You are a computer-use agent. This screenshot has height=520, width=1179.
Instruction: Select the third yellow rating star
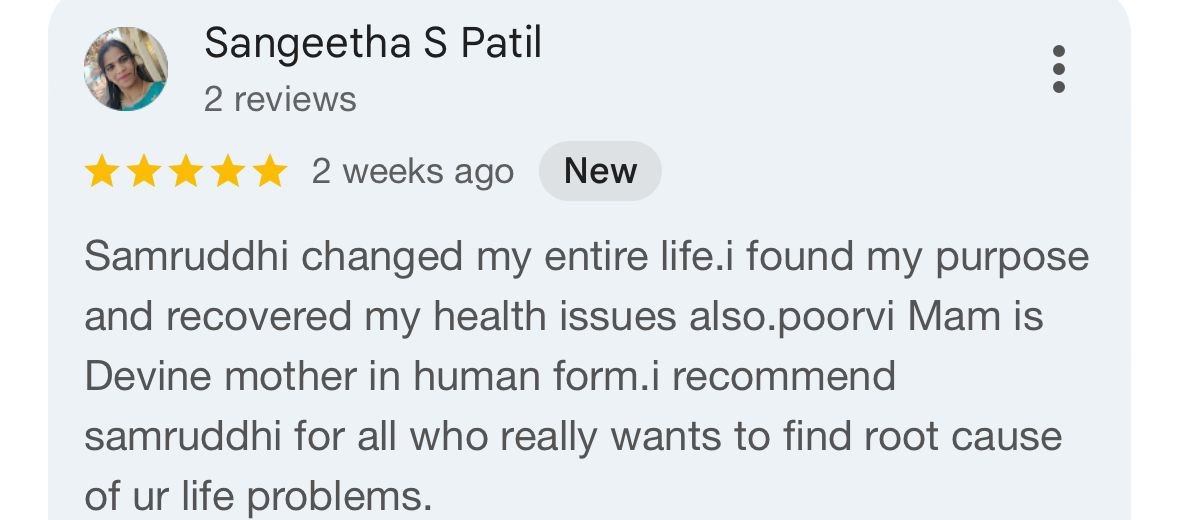[x=185, y=172]
